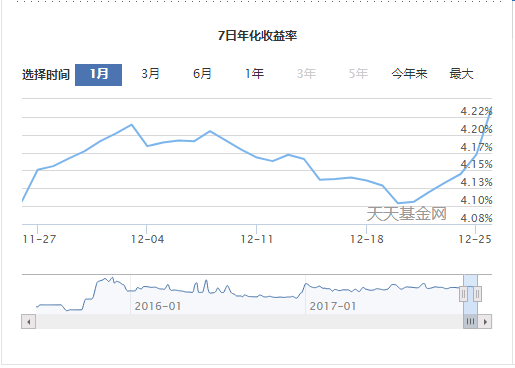The height and width of the screenshot is (368, 515).
Task: Choose the 最大 time range
Action: click(x=461, y=74)
